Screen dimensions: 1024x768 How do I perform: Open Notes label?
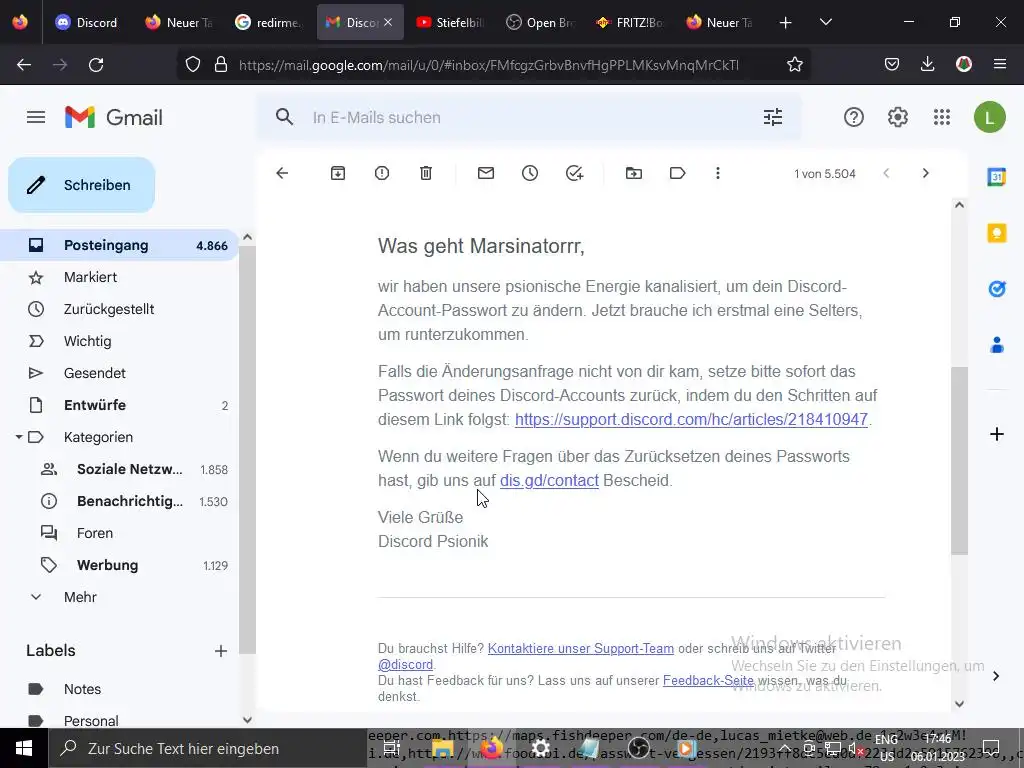119,690
